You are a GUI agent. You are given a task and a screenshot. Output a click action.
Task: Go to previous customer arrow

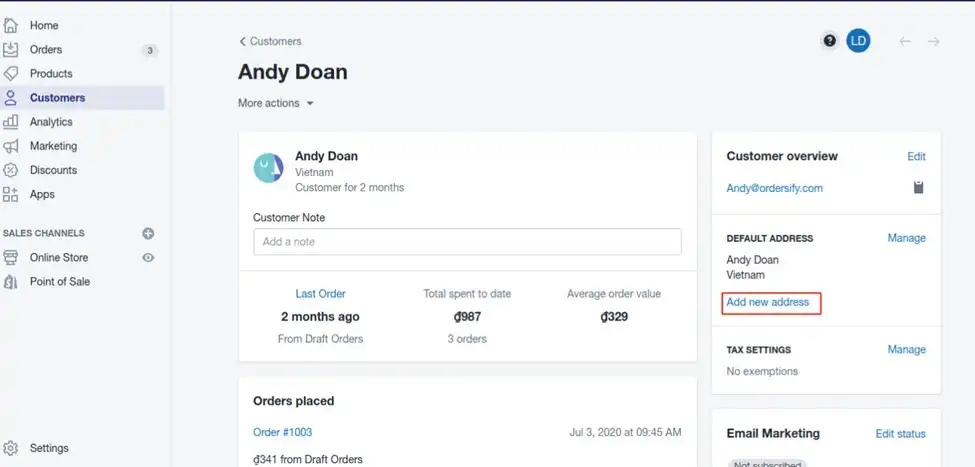pyautogui.click(x=905, y=41)
